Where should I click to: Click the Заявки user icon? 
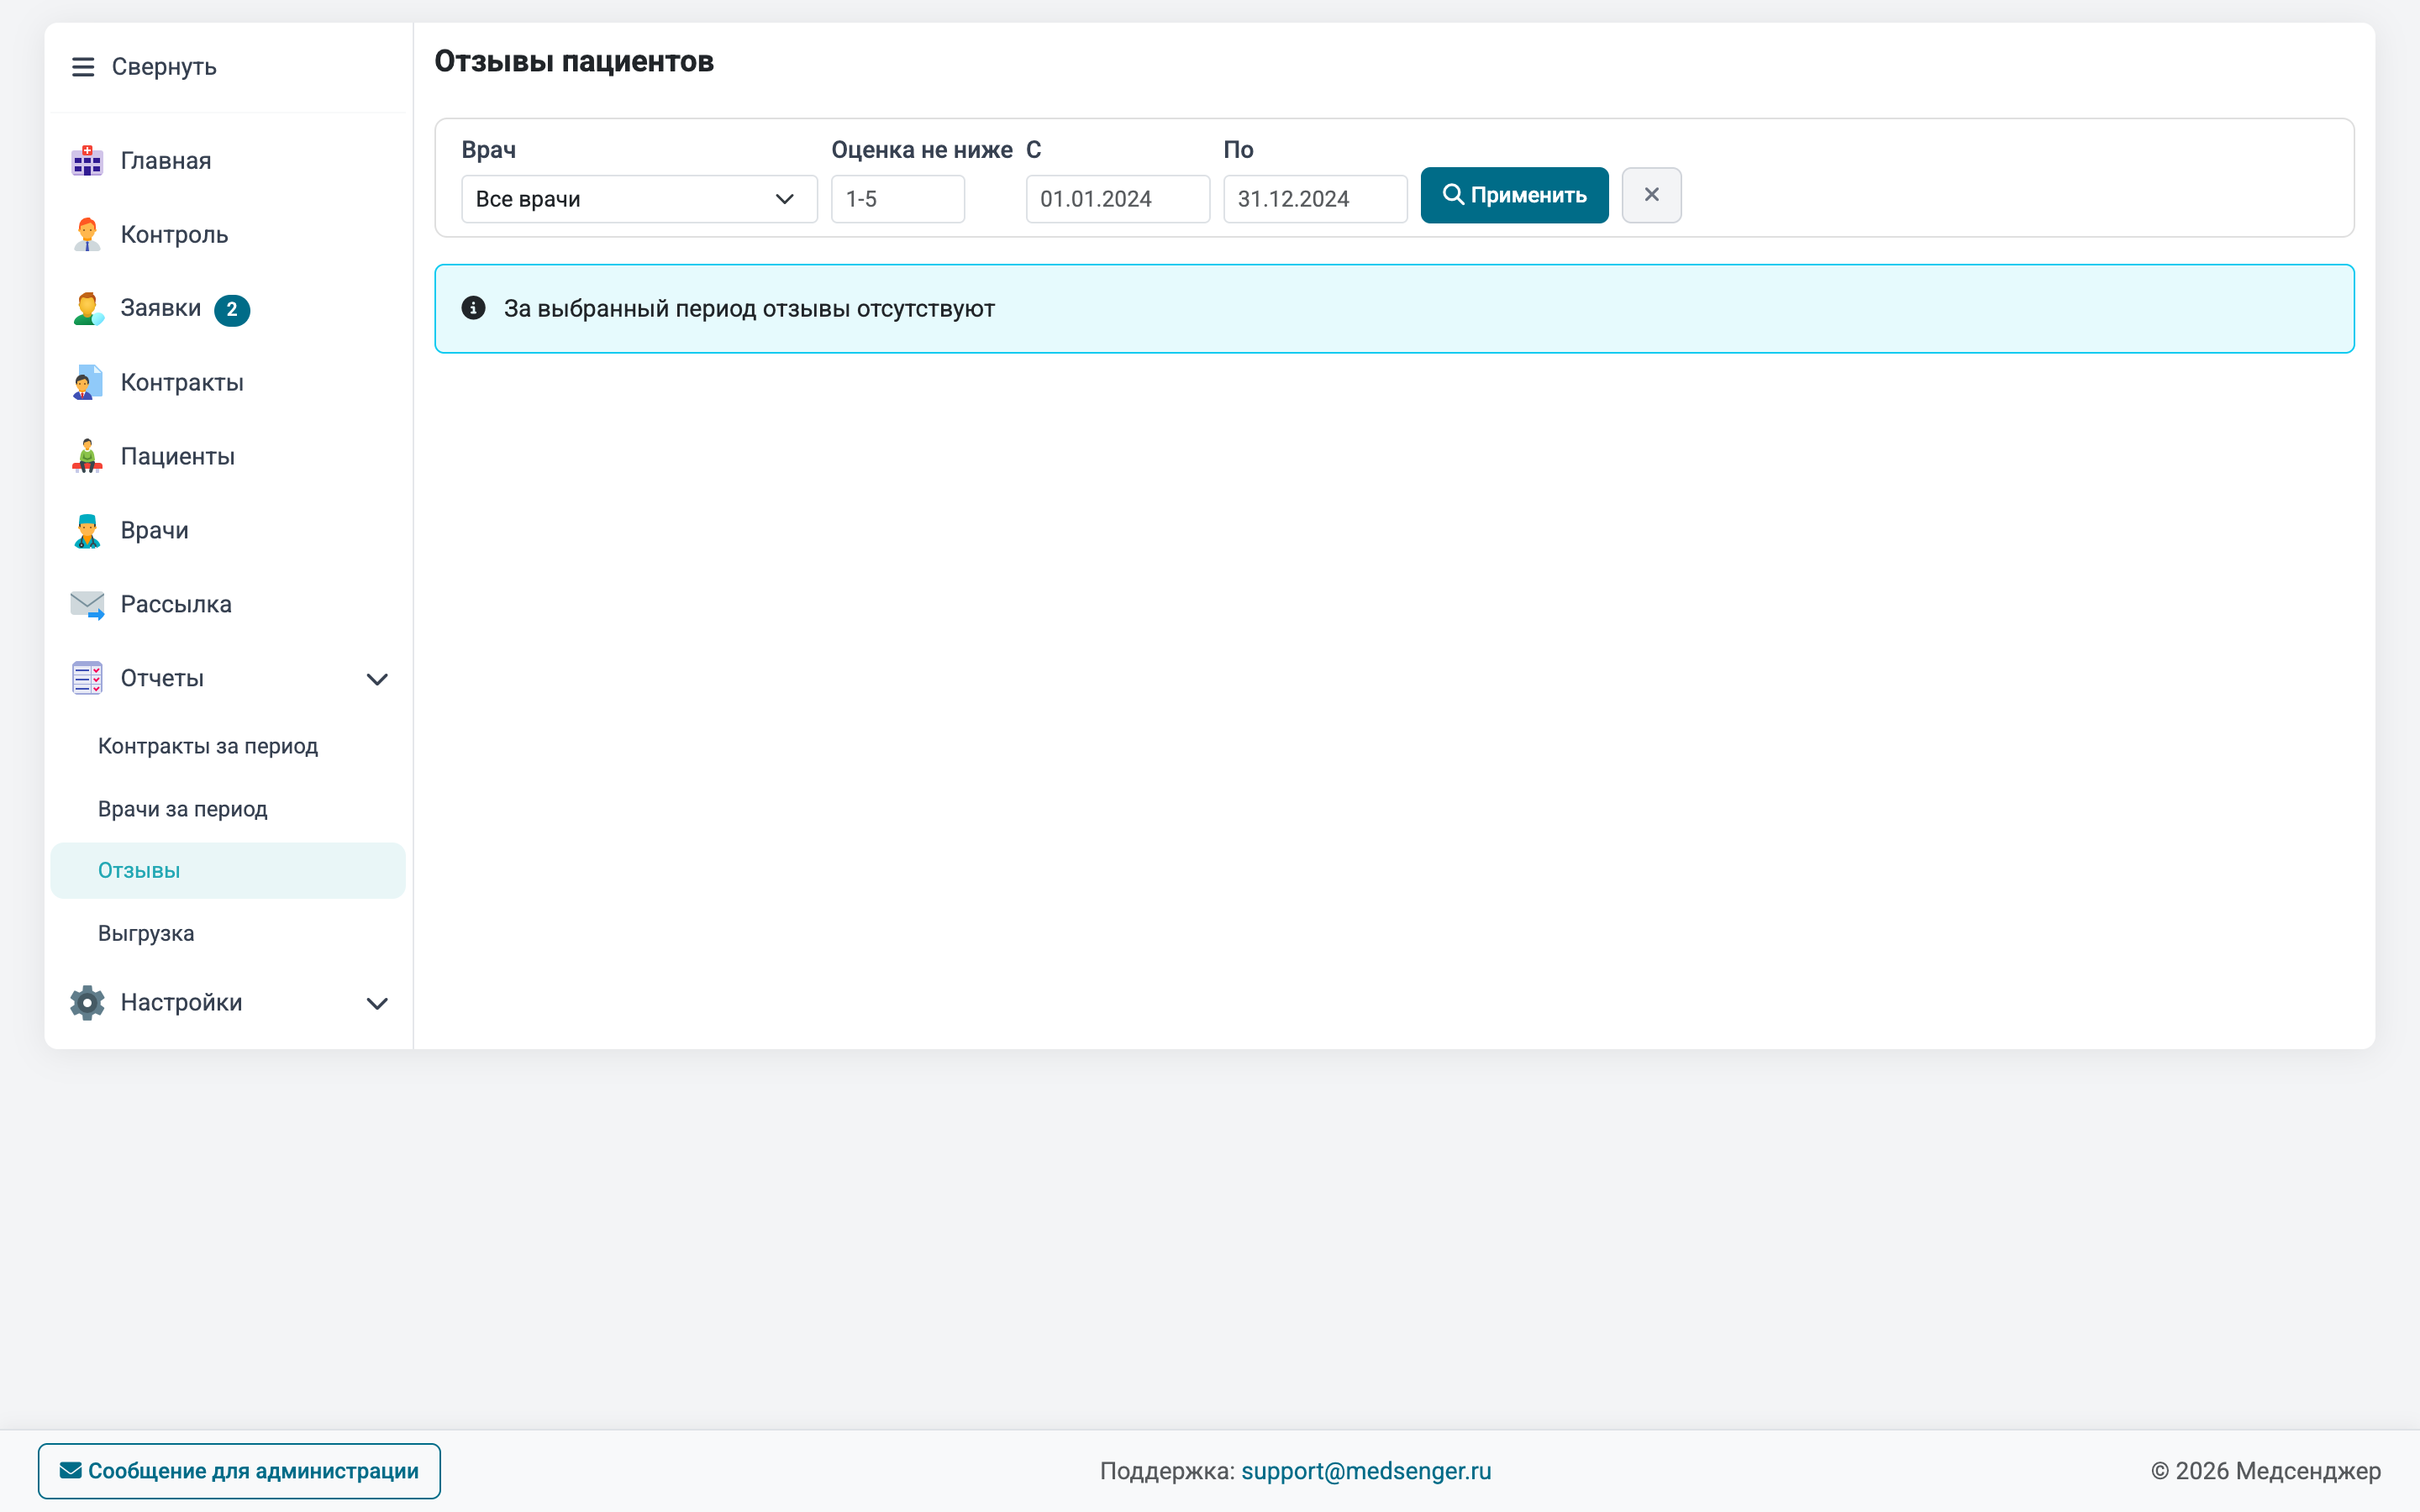[x=87, y=309]
